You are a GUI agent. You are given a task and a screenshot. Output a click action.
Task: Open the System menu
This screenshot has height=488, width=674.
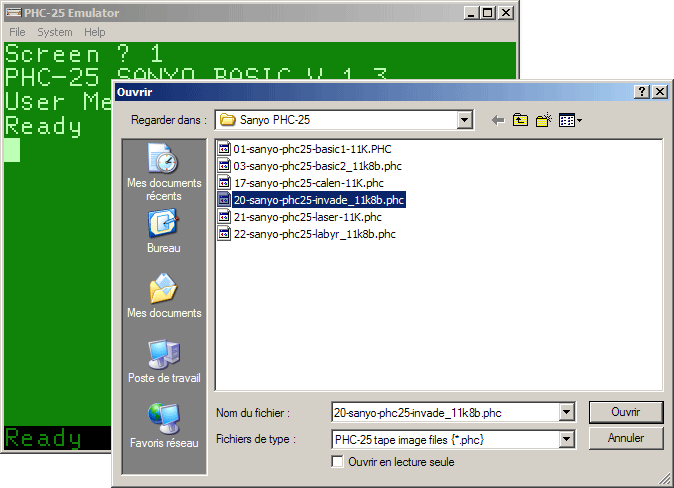pyautogui.click(x=54, y=33)
